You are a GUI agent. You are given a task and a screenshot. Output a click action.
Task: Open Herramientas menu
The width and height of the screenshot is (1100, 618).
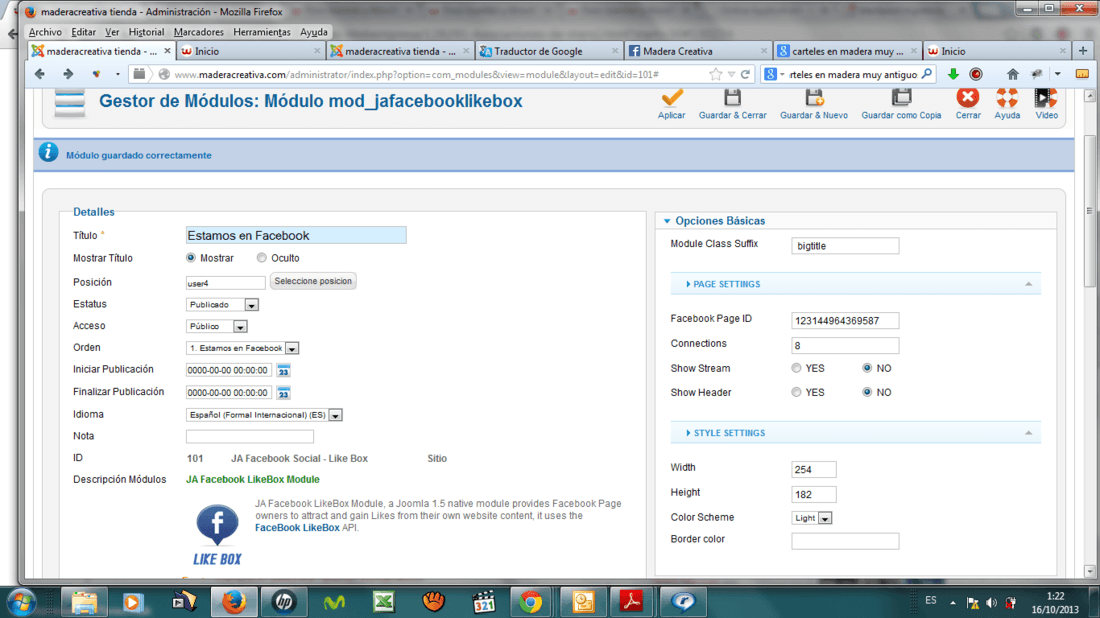pyautogui.click(x=262, y=32)
